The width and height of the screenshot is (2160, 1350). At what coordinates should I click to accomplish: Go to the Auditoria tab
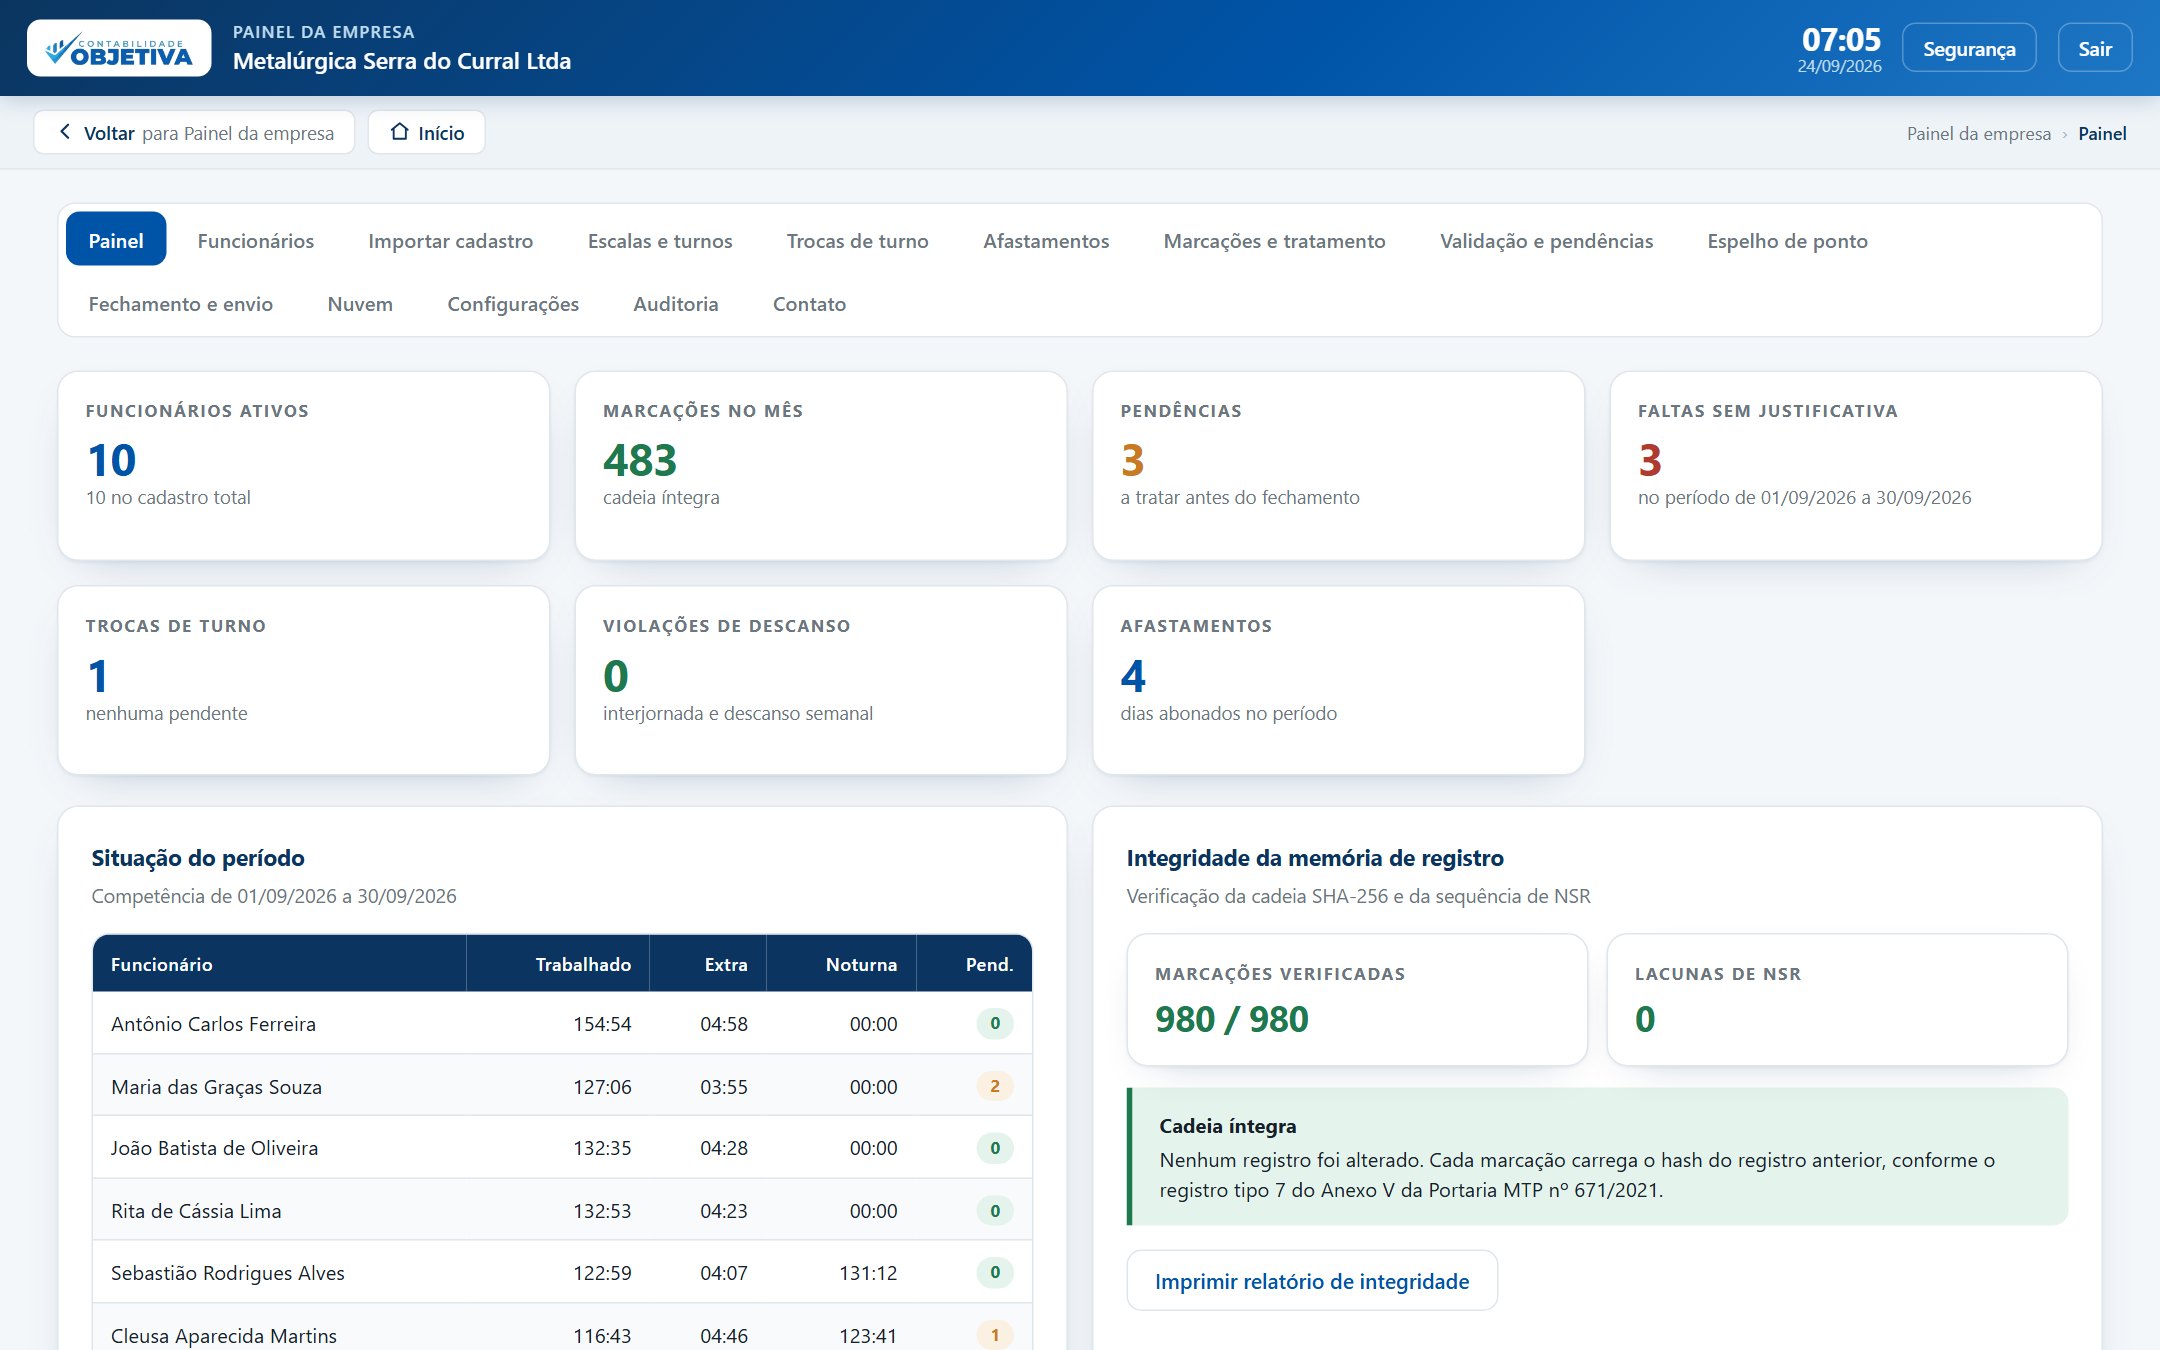pyautogui.click(x=675, y=303)
